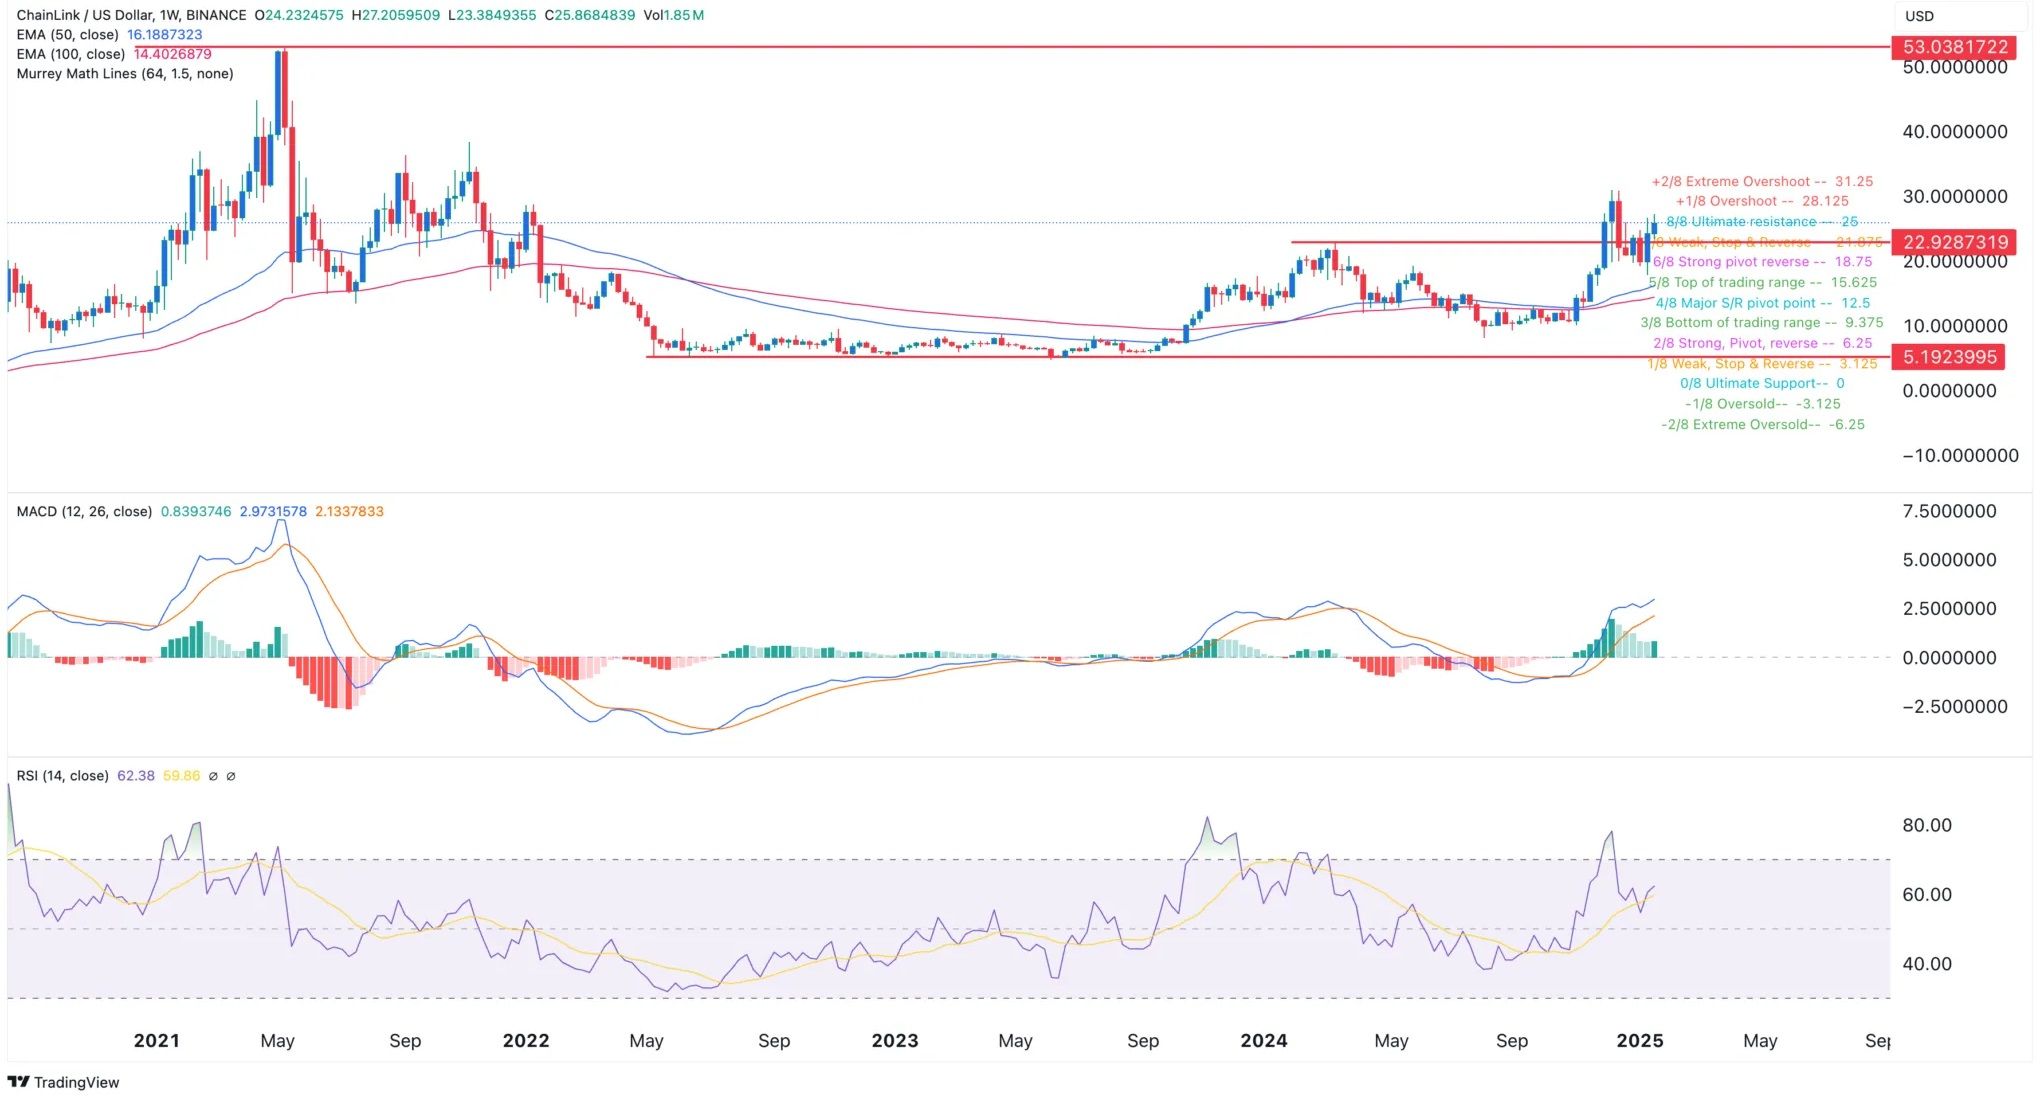The height and width of the screenshot is (1102, 2044).
Task: Click RSI moving average value 59.86
Action: coord(181,776)
